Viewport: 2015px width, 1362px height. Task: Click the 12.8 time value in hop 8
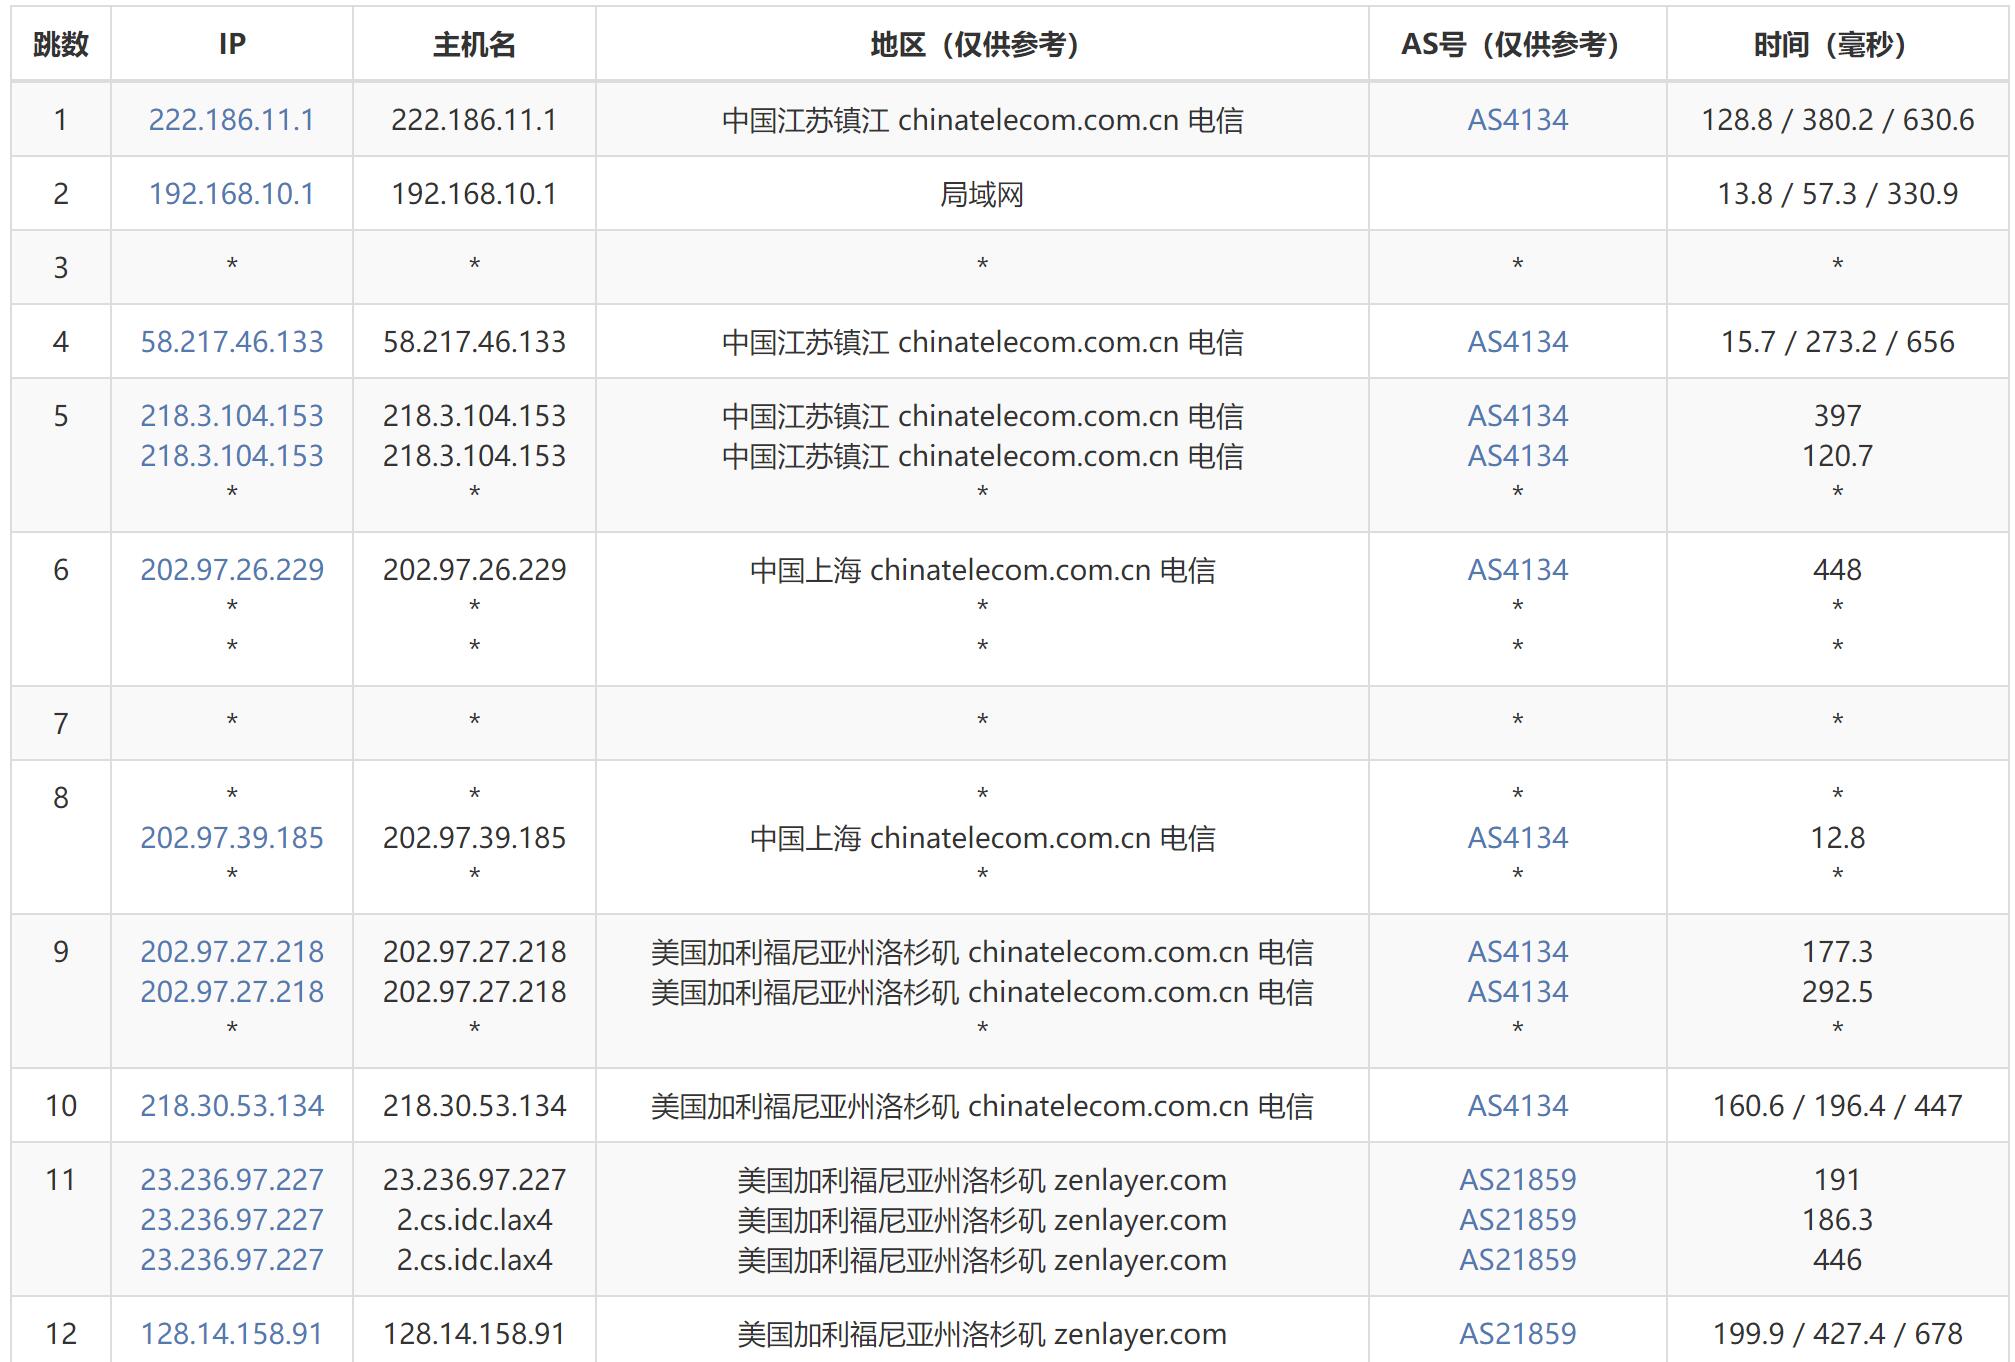[1837, 838]
